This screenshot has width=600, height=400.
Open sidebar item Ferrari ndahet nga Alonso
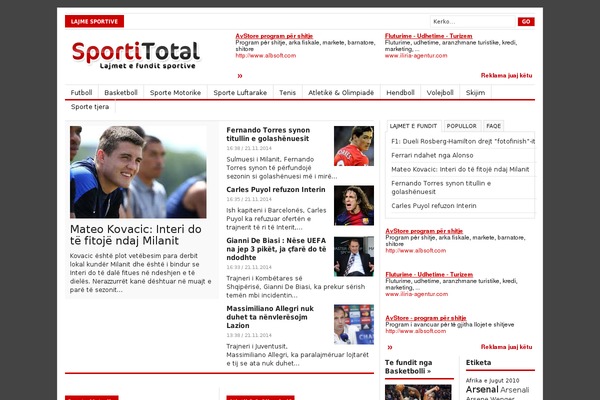(432, 155)
